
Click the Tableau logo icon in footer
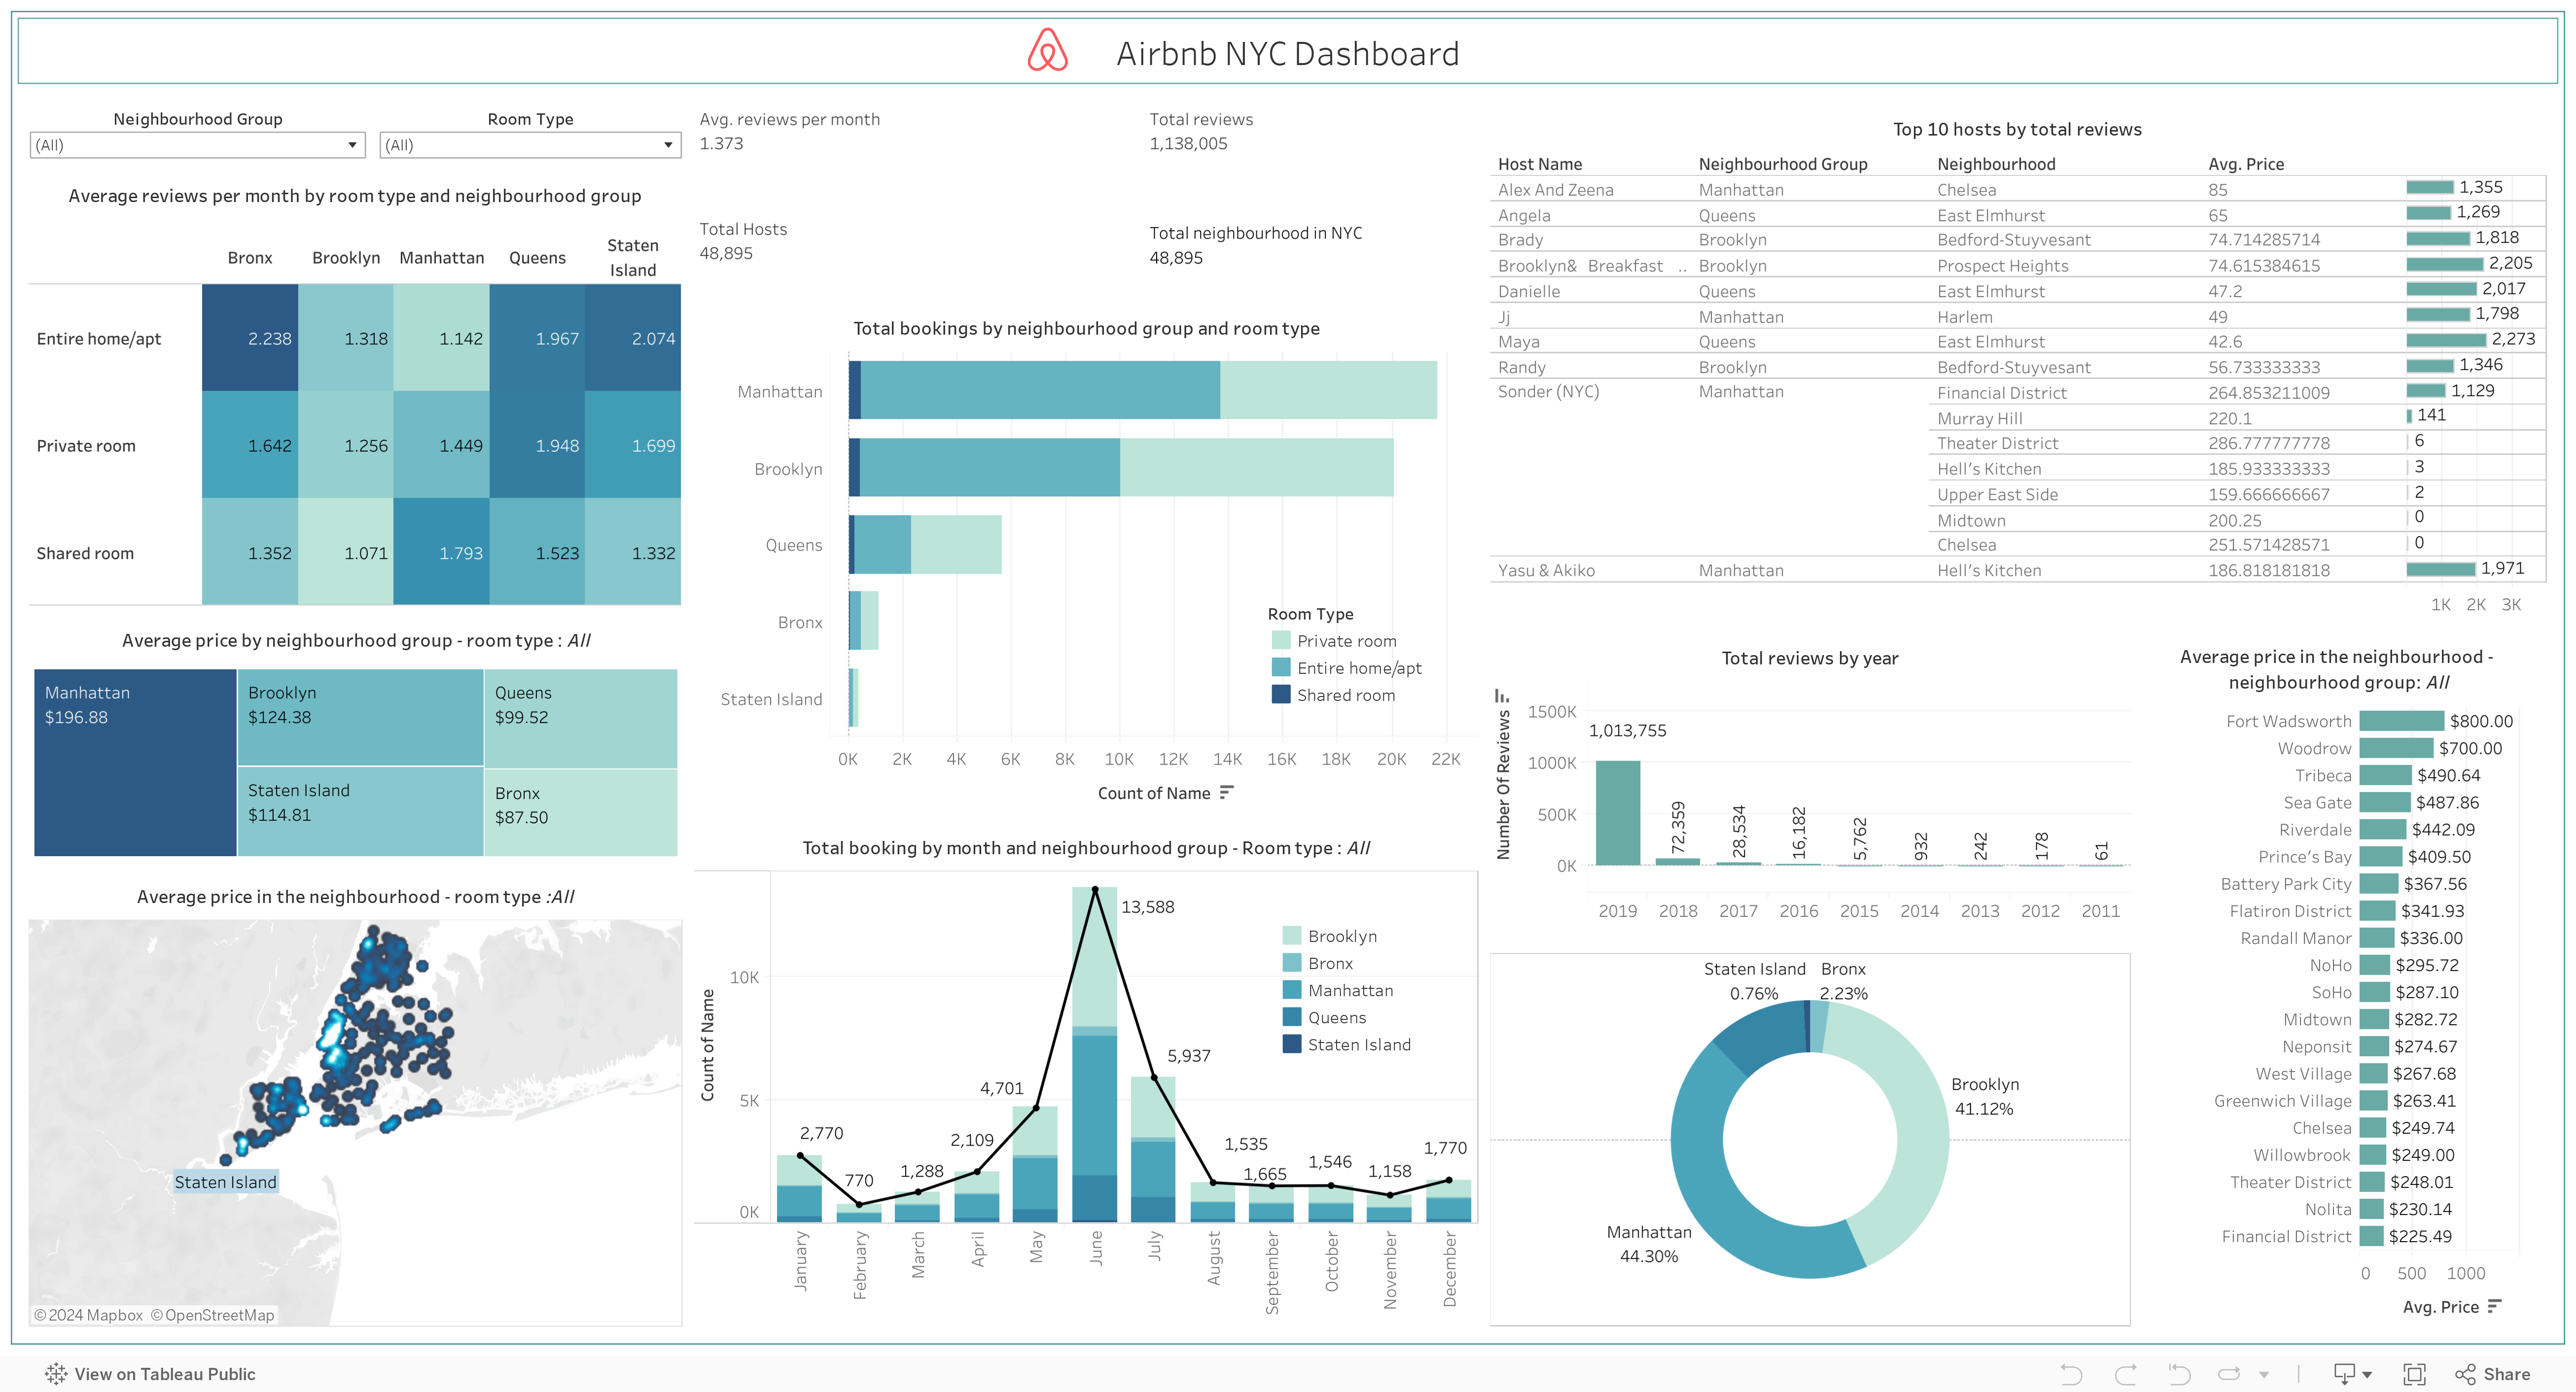tap(56, 1373)
